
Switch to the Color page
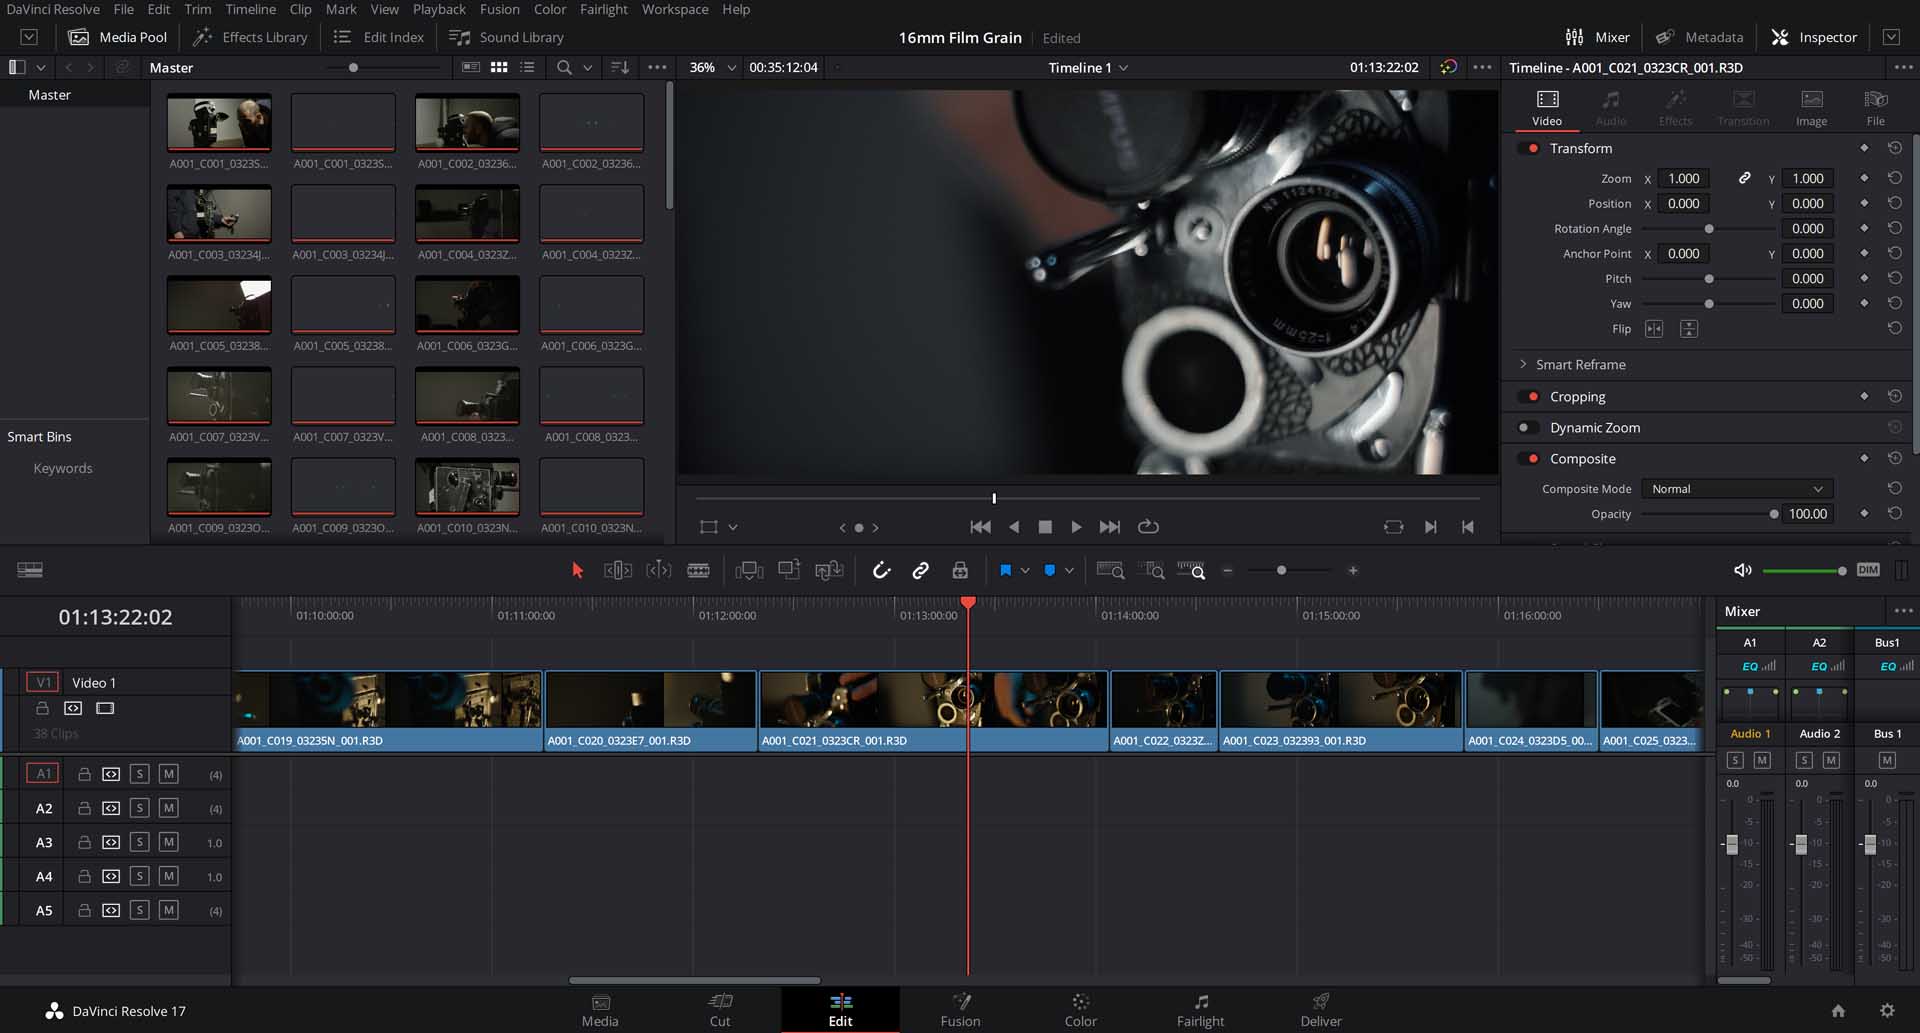click(x=1080, y=1009)
